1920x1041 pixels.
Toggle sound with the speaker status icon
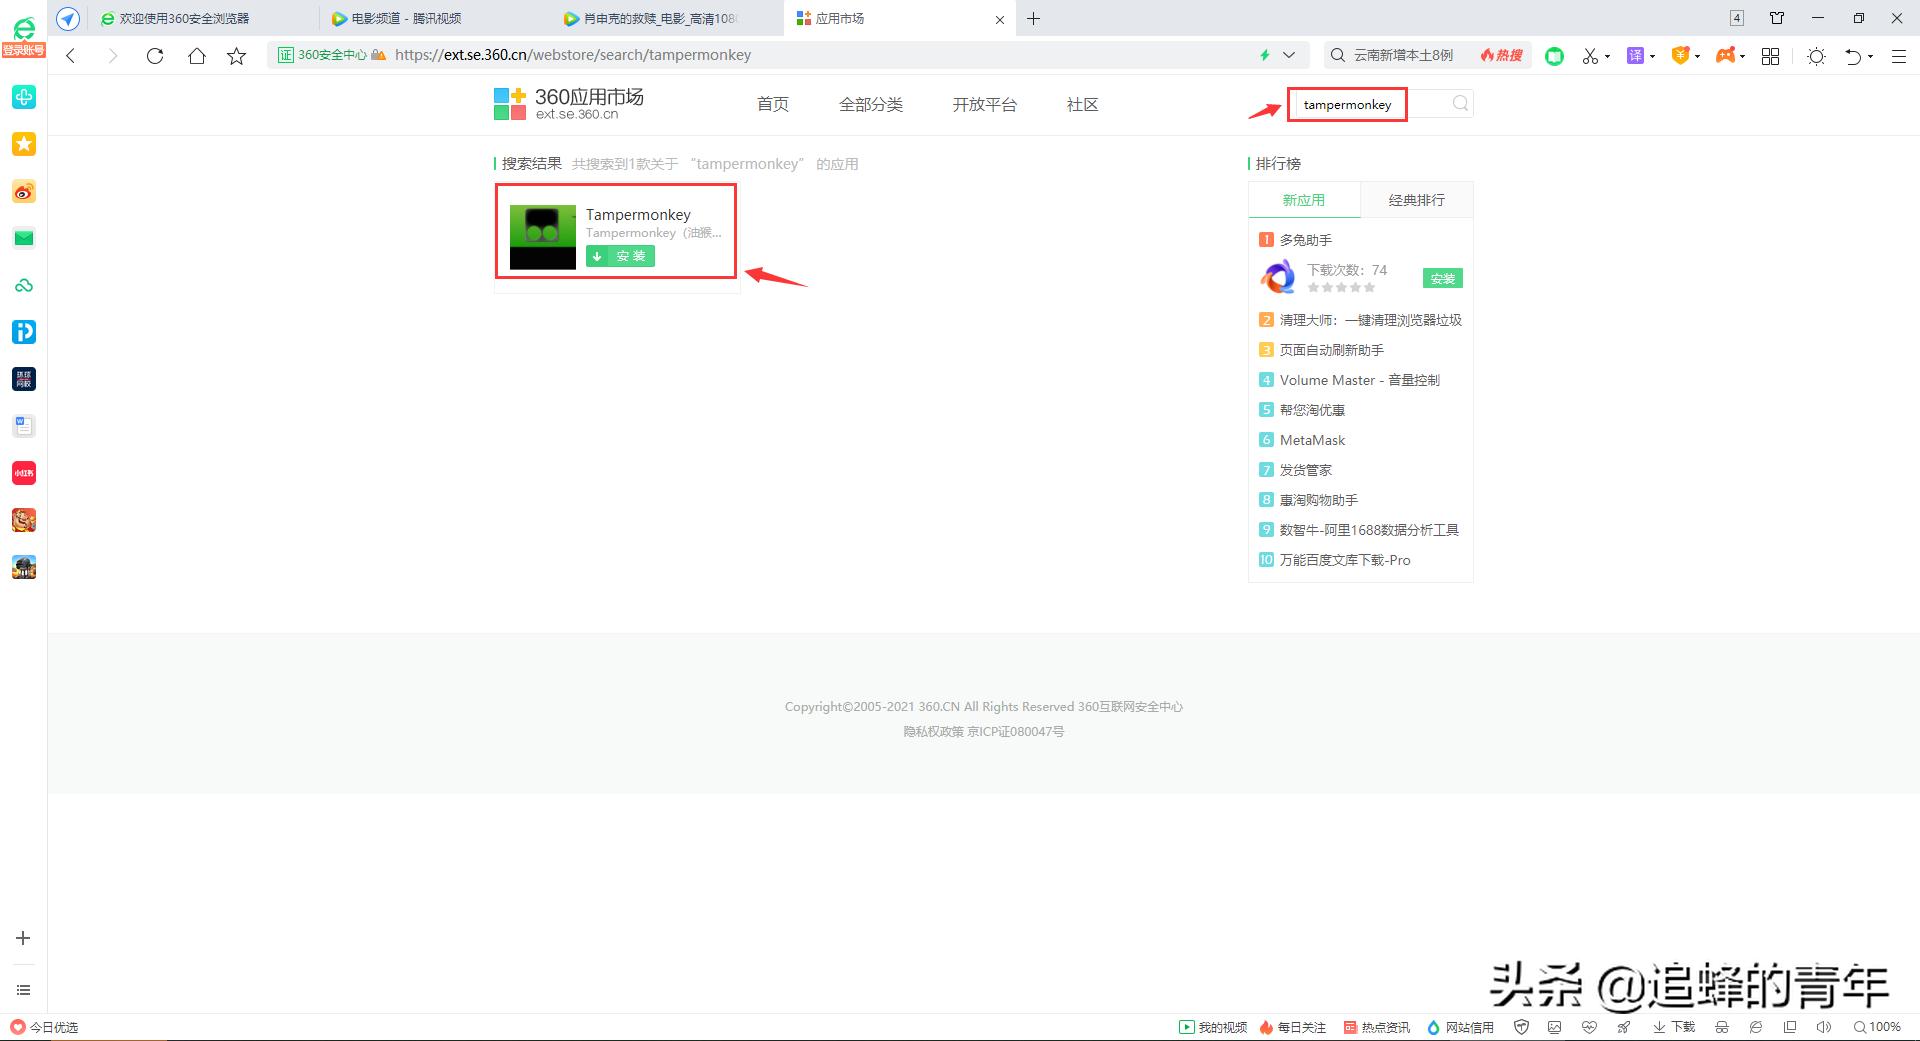click(x=1824, y=1027)
